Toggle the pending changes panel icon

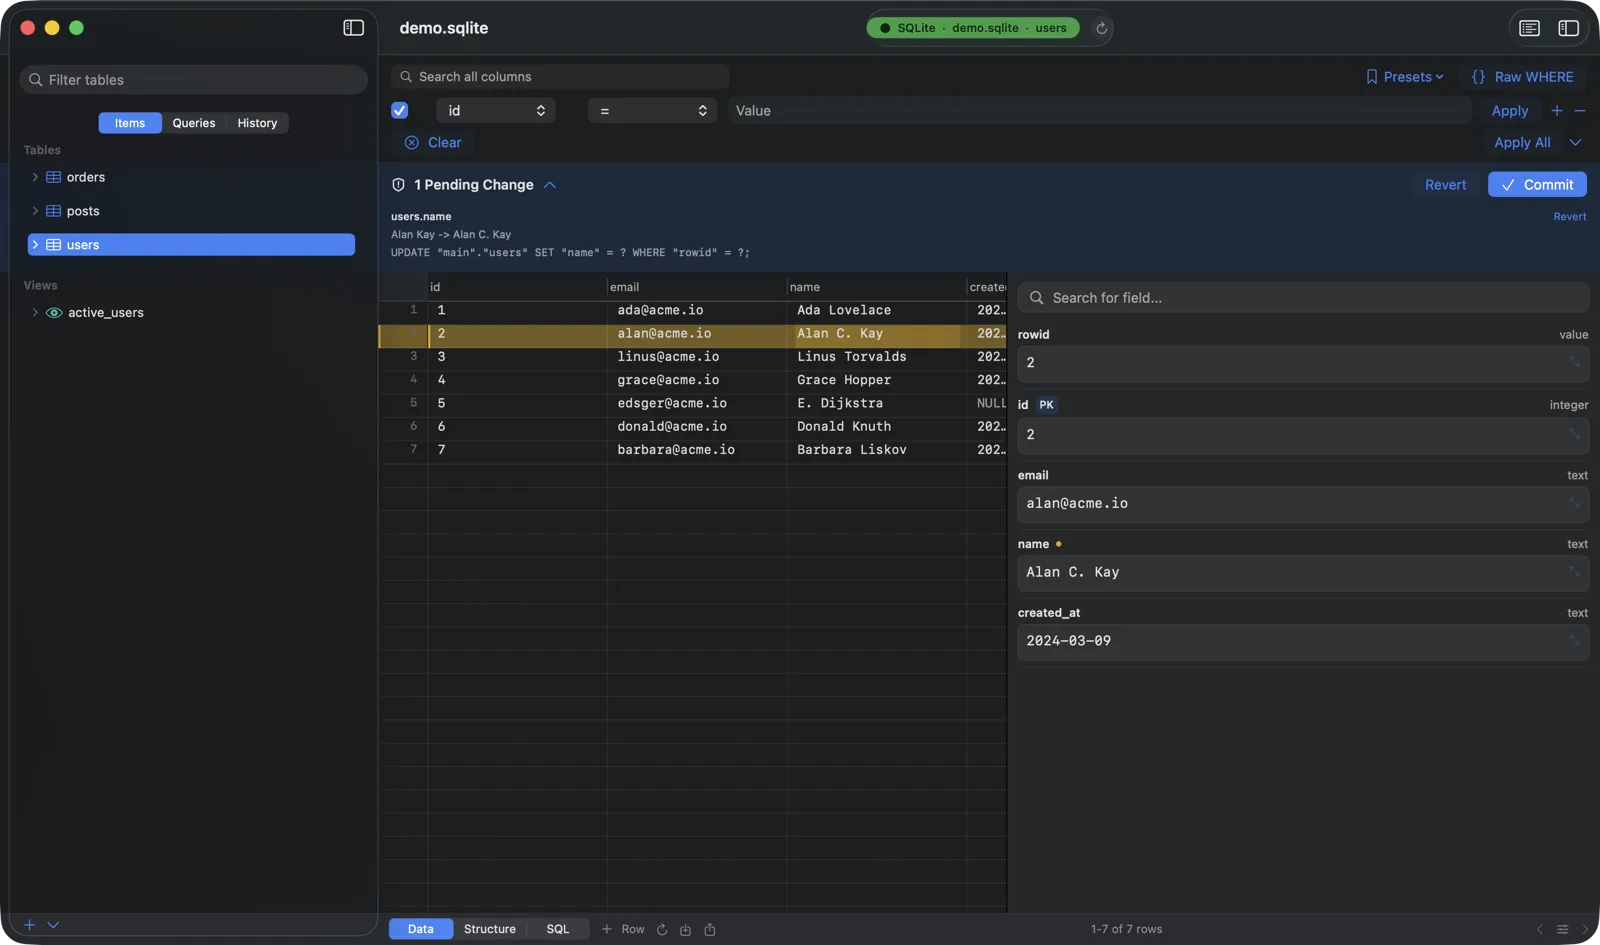point(1529,28)
